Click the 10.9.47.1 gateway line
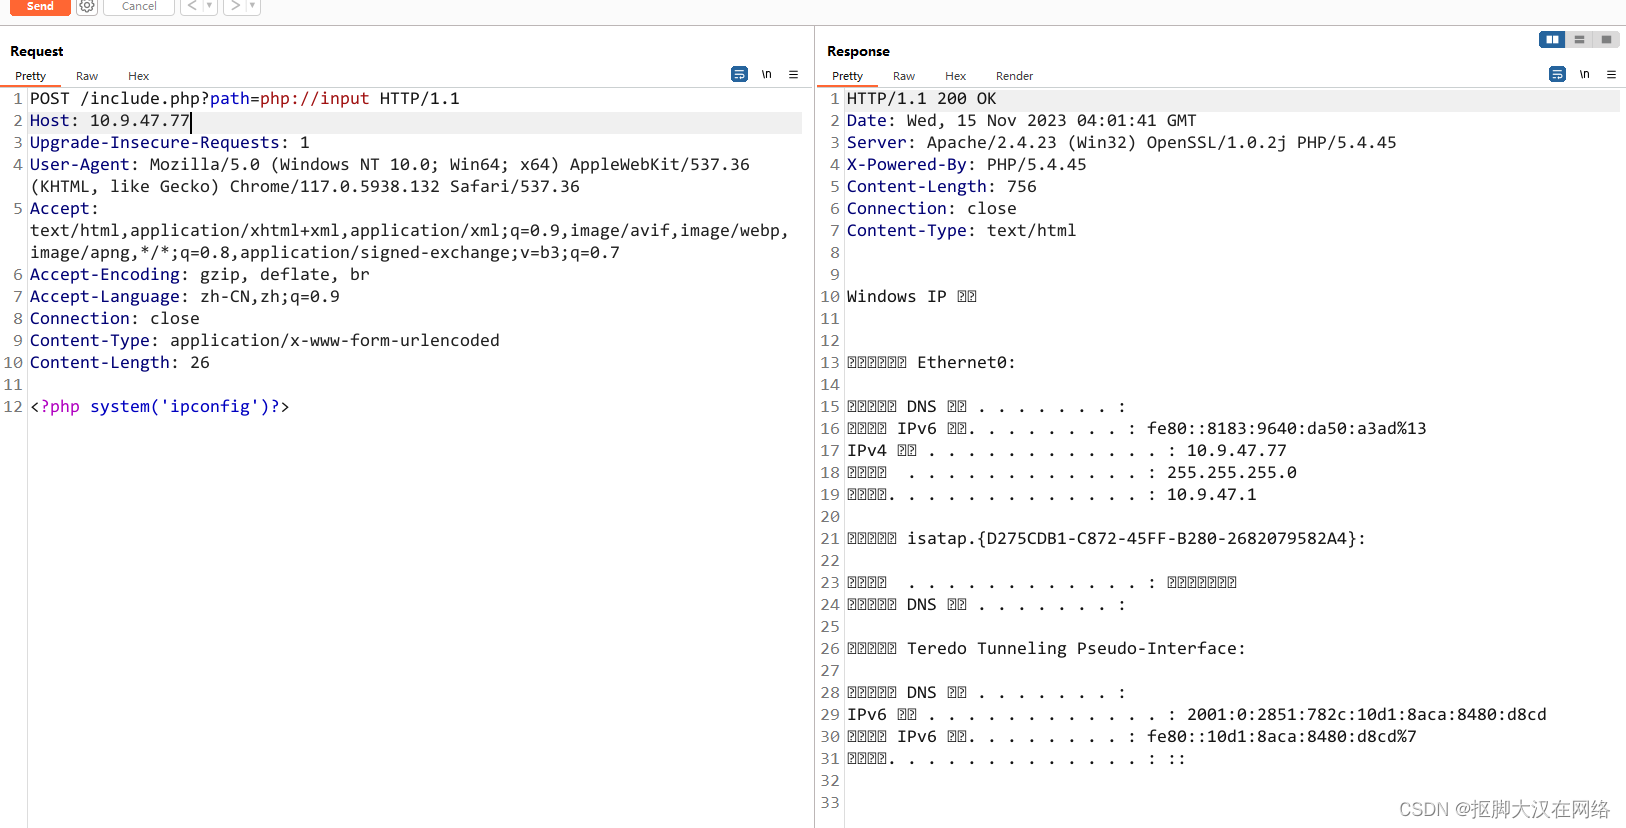The image size is (1626, 828). point(1052,494)
